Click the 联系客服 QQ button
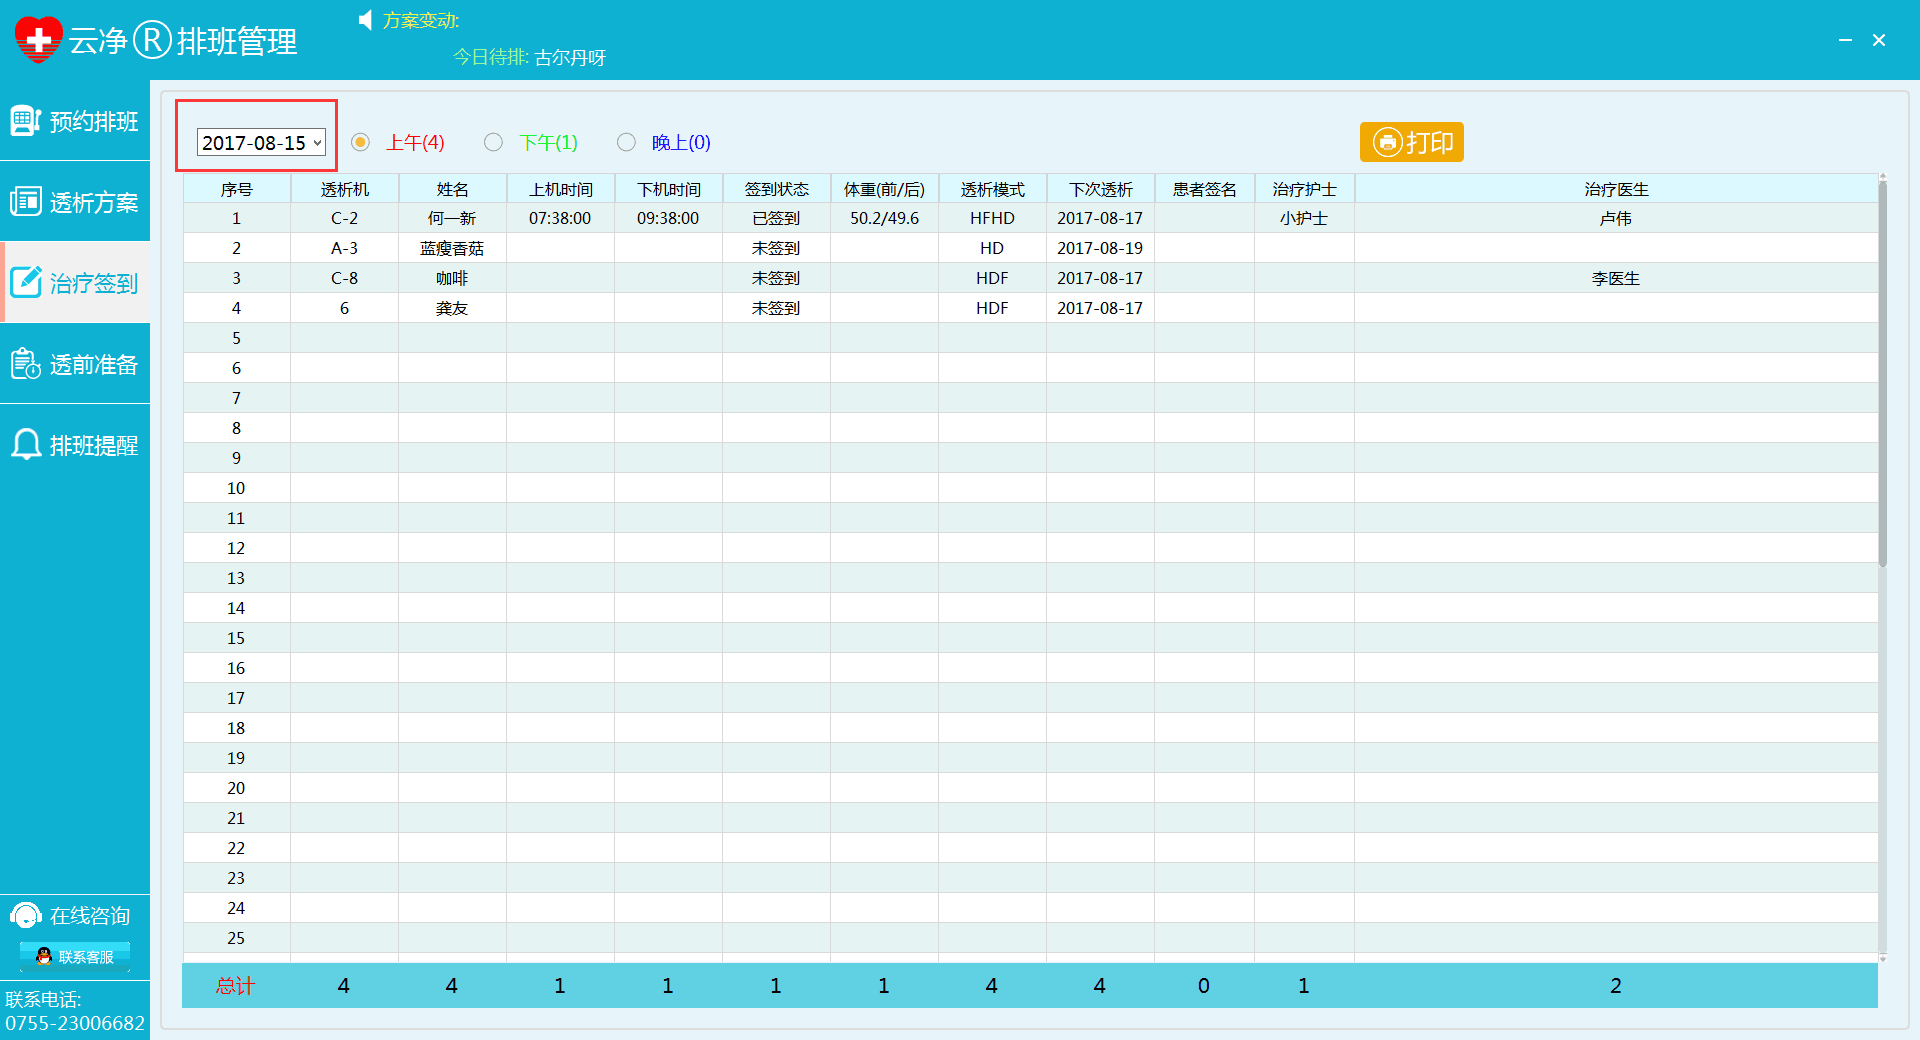This screenshot has height=1040, width=1920. [75, 957]
